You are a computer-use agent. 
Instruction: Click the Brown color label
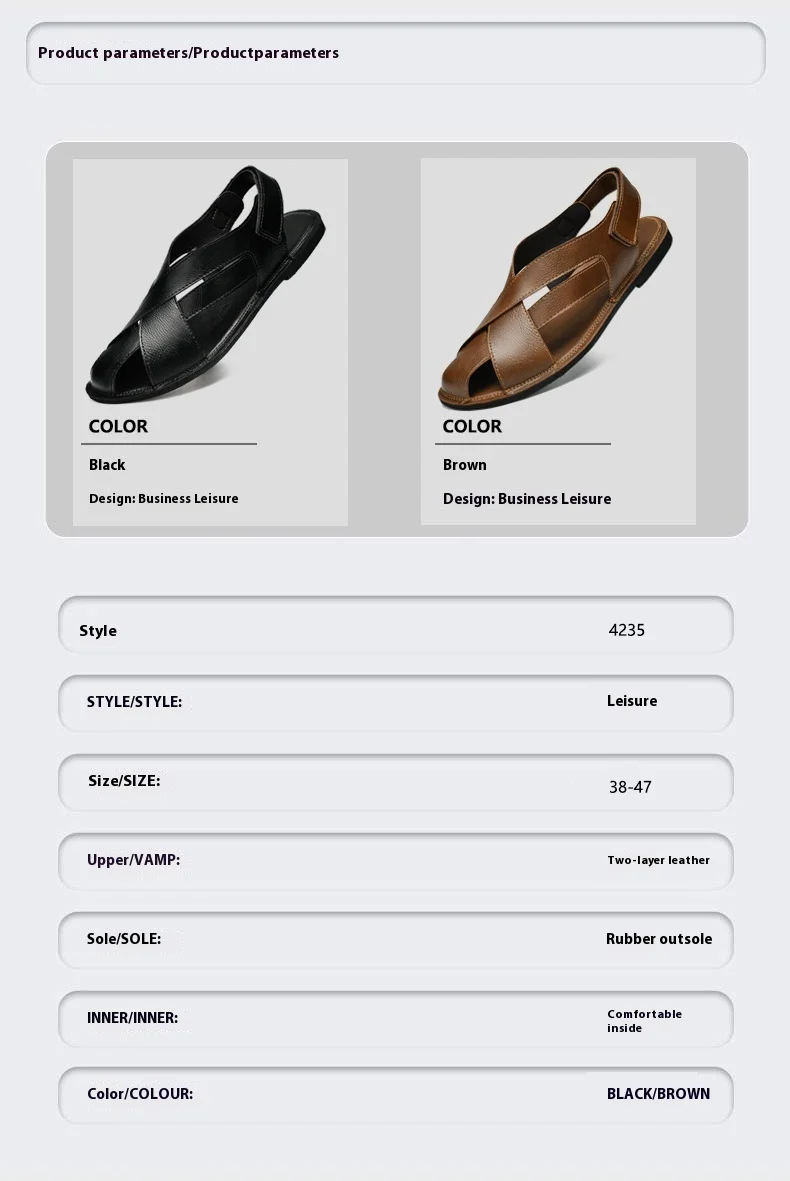(465, 465)
